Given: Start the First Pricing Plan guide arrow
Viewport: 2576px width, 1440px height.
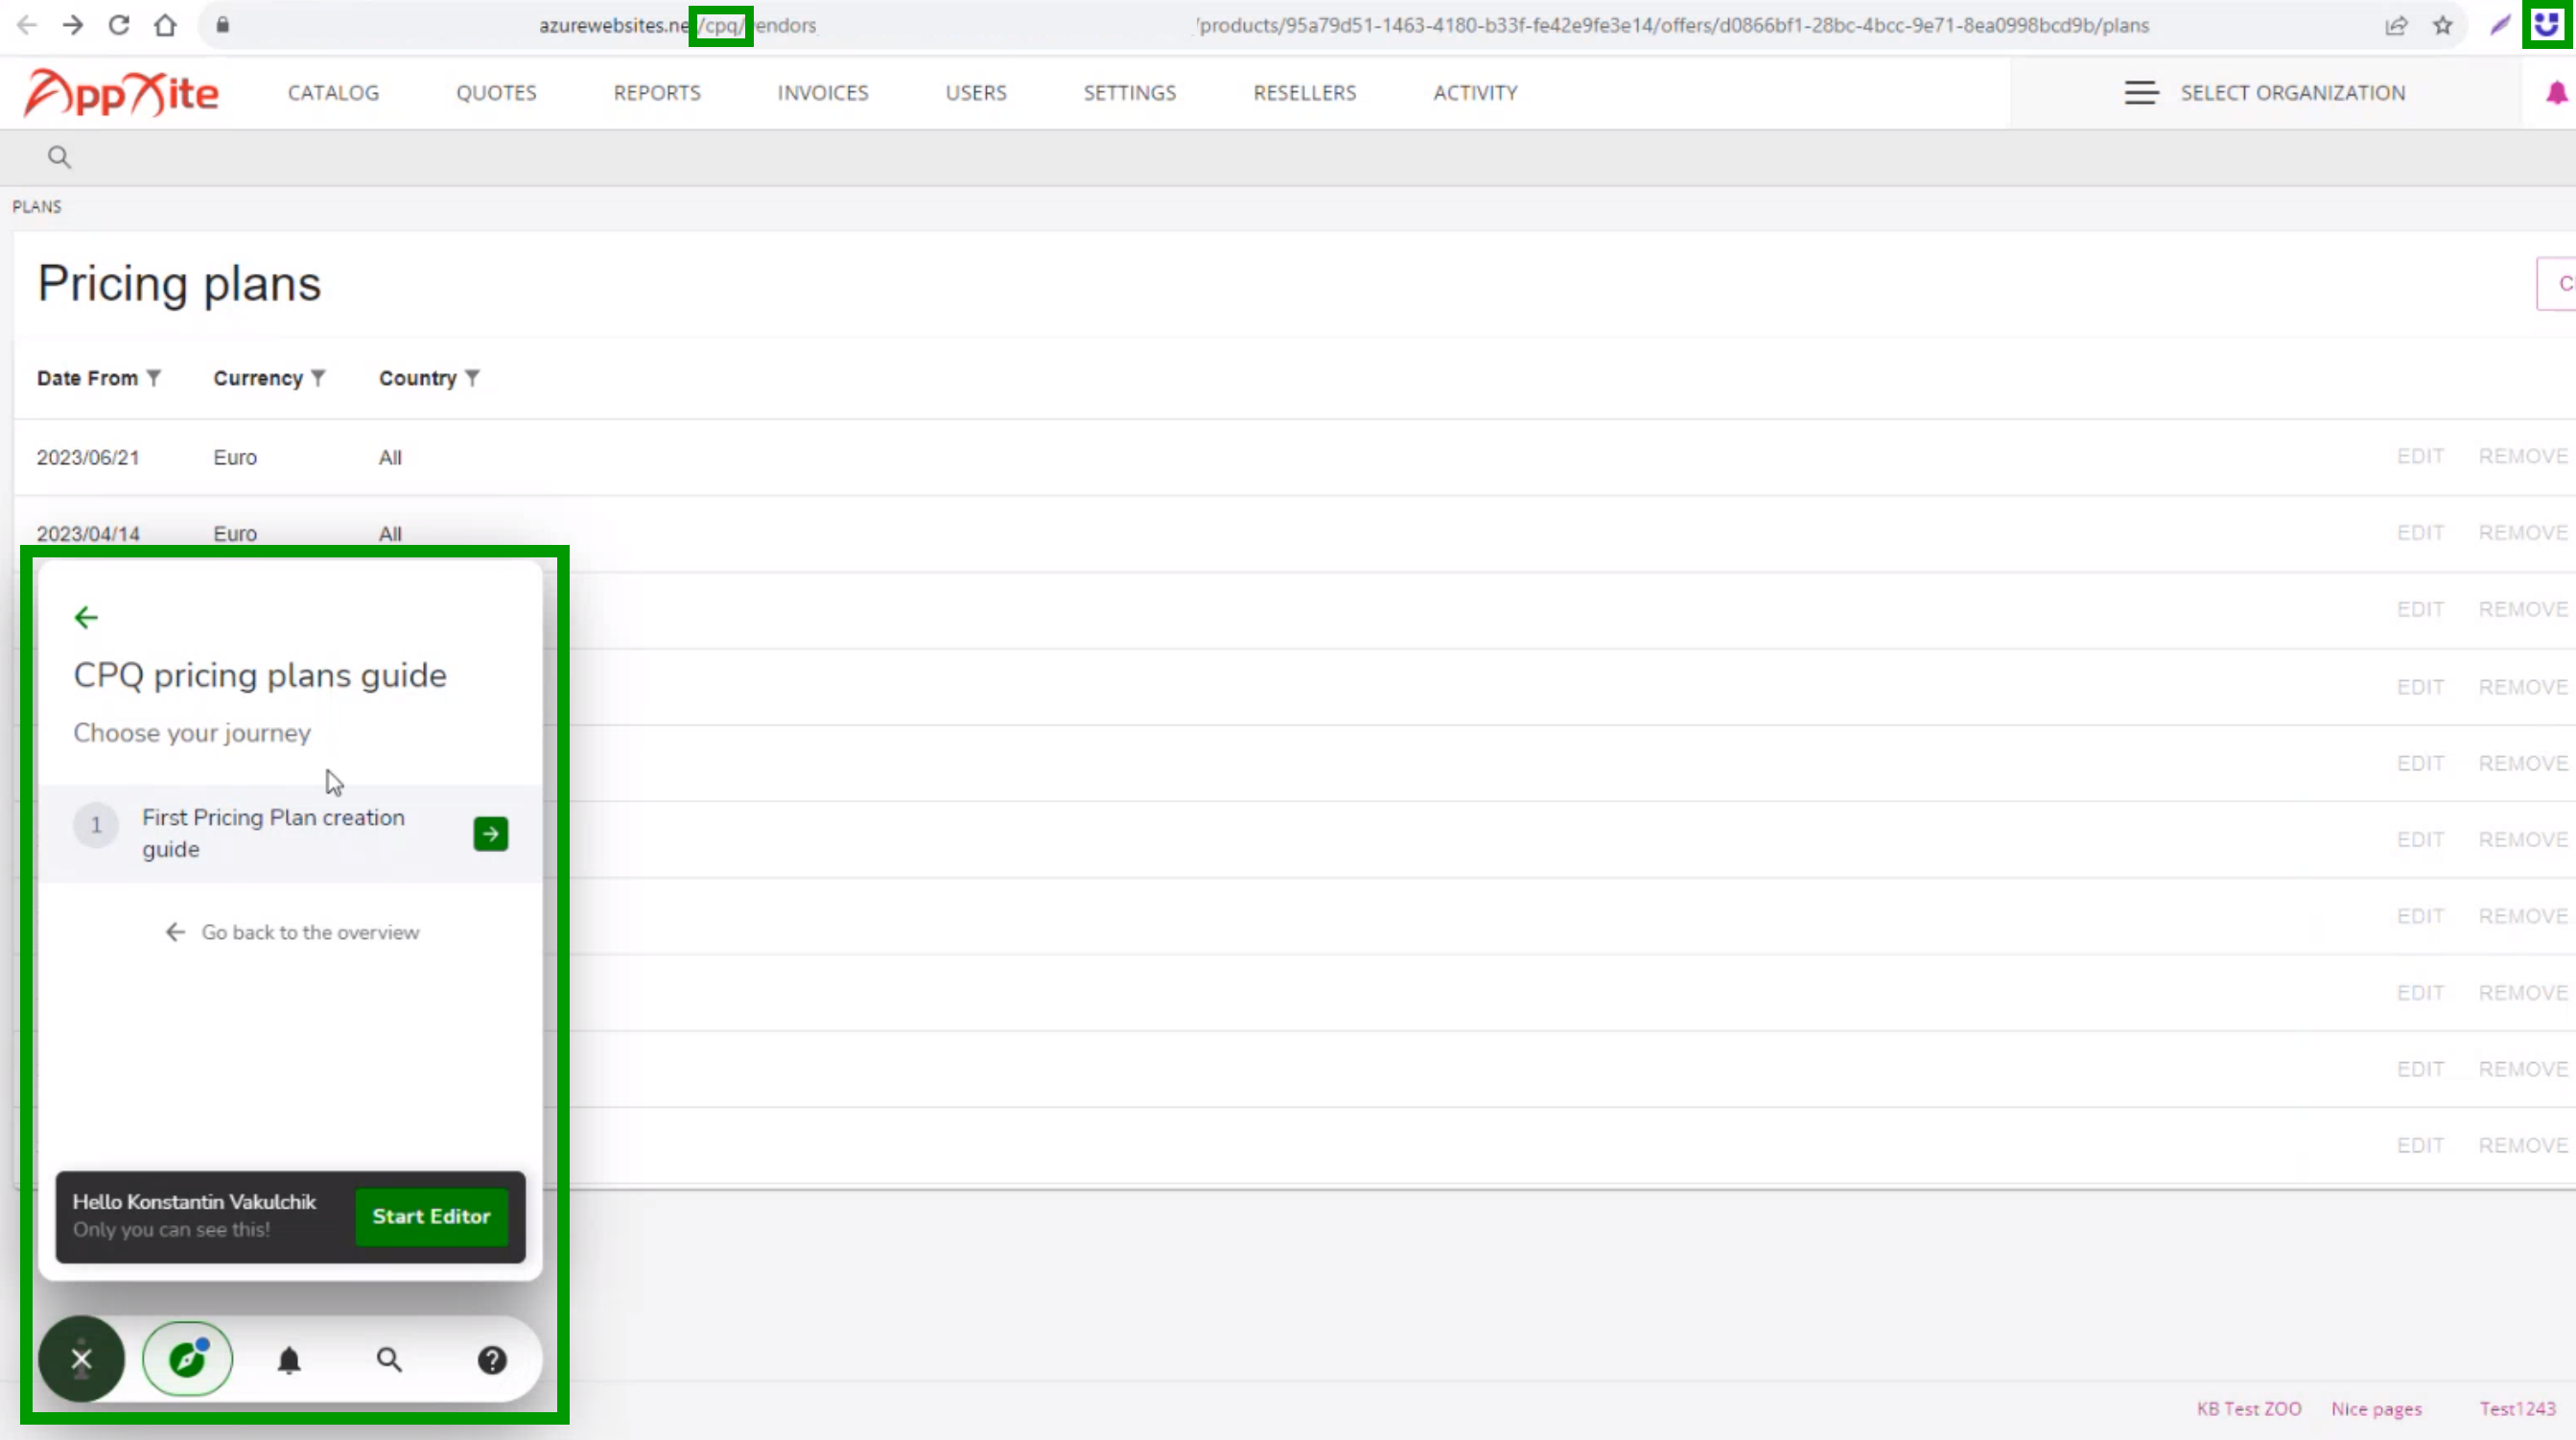Looking at the screenshot, I should coord(490,833).
